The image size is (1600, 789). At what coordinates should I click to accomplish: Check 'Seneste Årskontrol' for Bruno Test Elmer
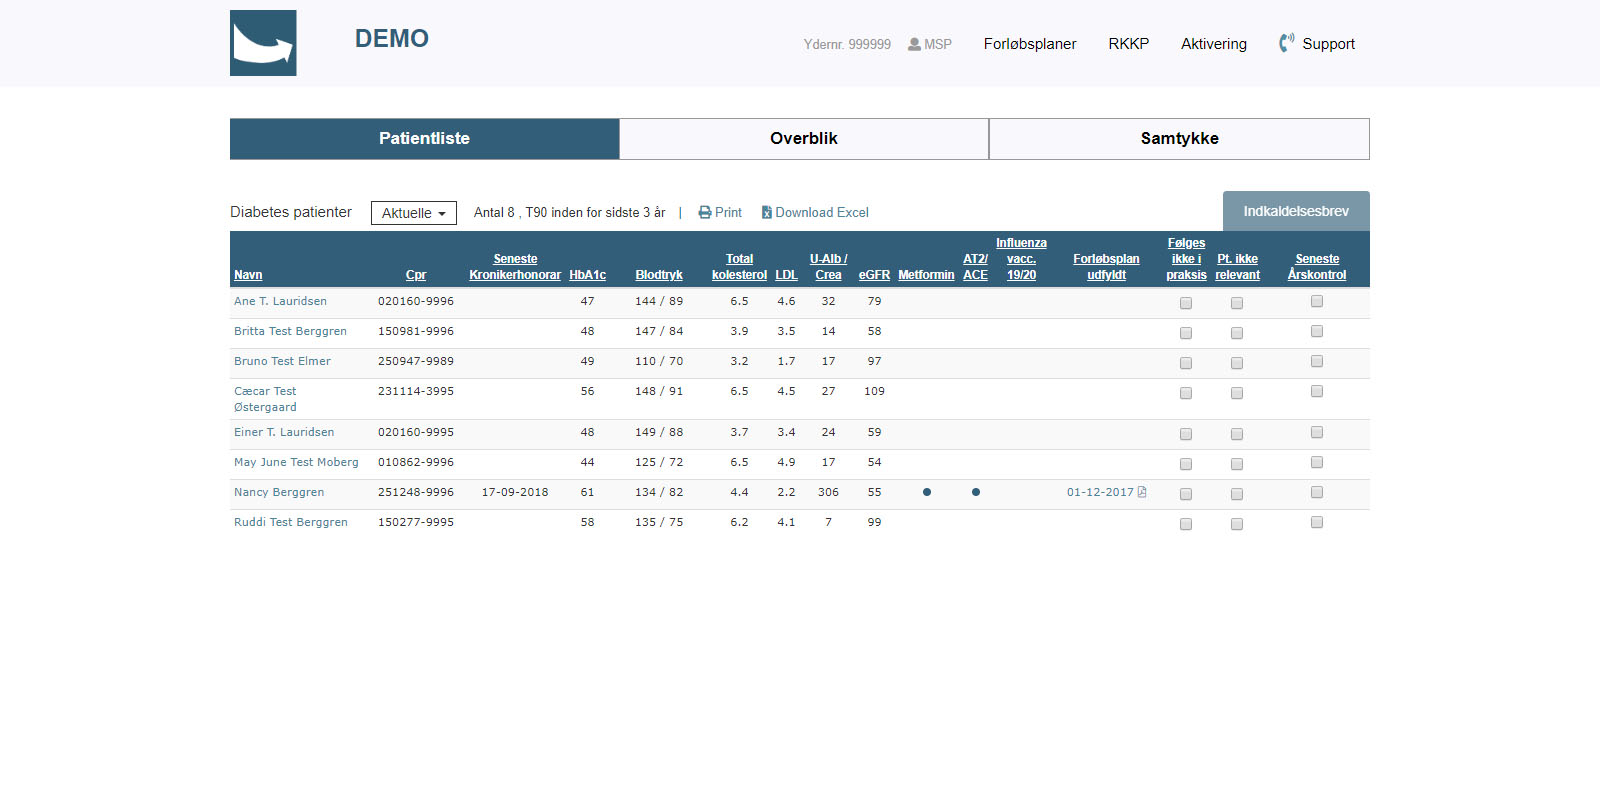(x=1317, y=361)
